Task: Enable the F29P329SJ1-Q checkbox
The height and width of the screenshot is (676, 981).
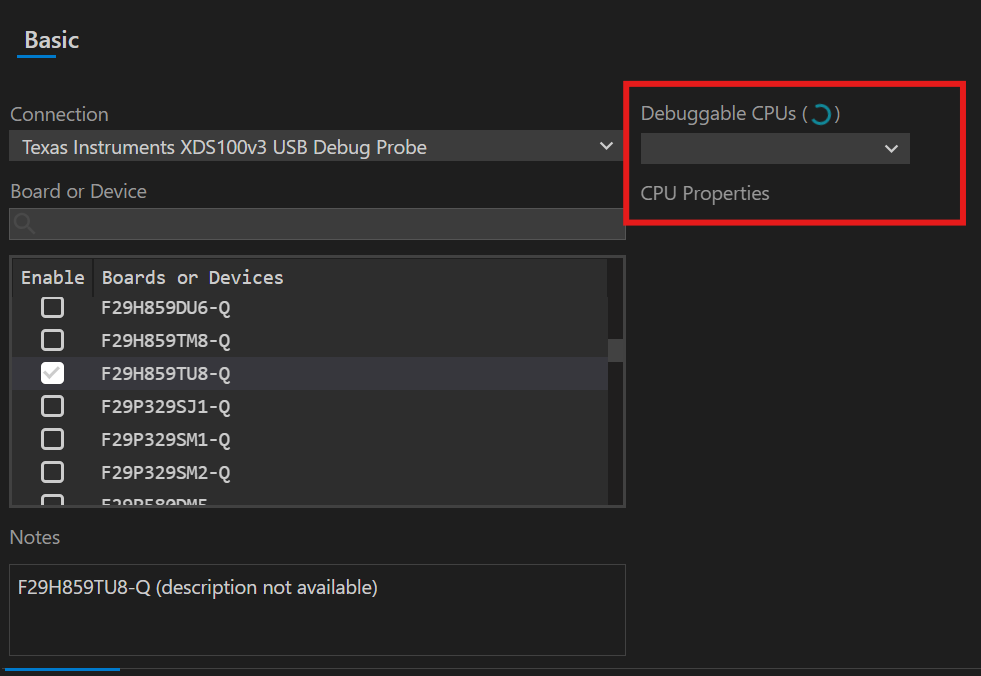Action: tap(53, 406)
